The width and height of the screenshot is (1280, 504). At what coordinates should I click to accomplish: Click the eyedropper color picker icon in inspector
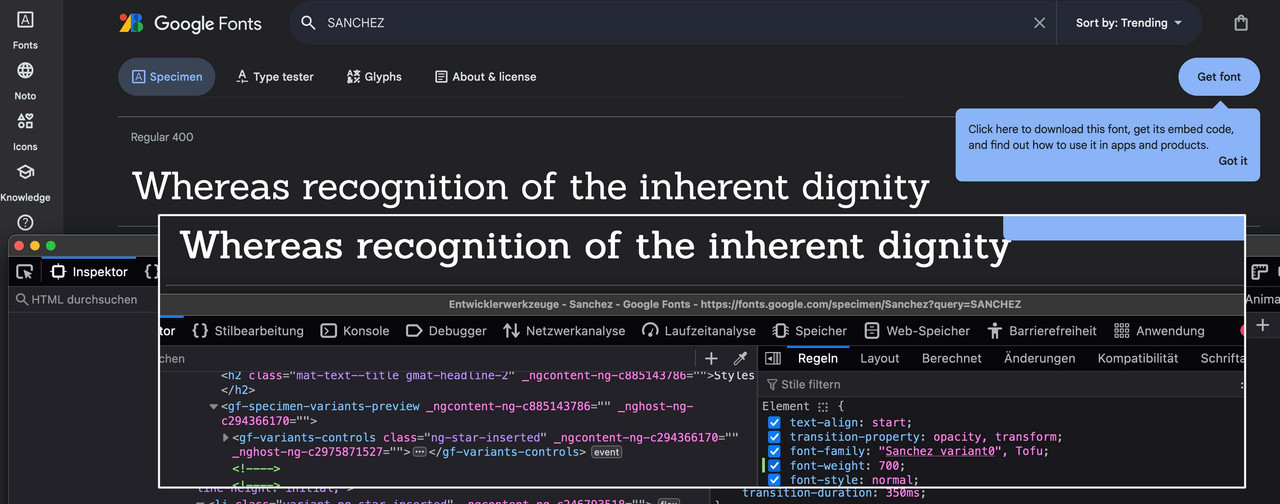click(741, 358)
